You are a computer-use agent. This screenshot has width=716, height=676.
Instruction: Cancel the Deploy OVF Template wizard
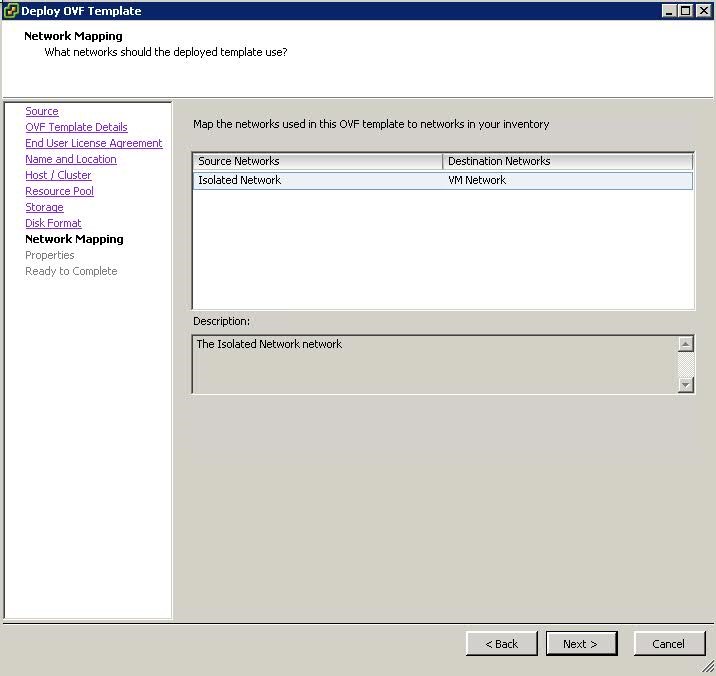669,644
